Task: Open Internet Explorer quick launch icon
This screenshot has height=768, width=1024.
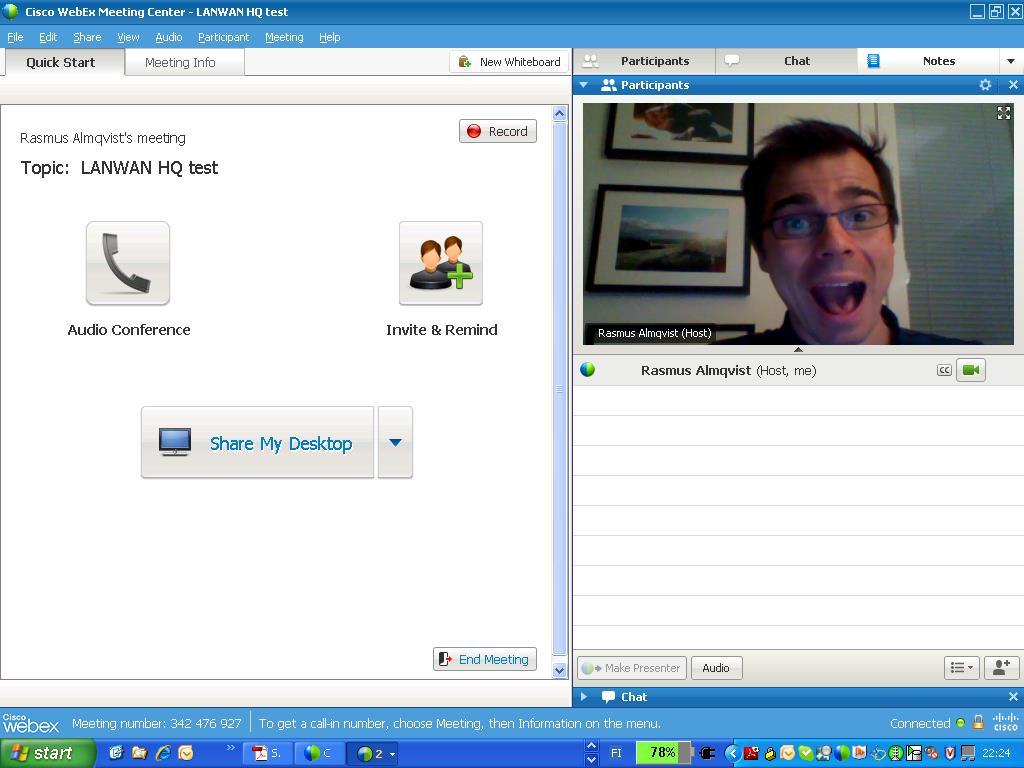Action: coord(162,753)
